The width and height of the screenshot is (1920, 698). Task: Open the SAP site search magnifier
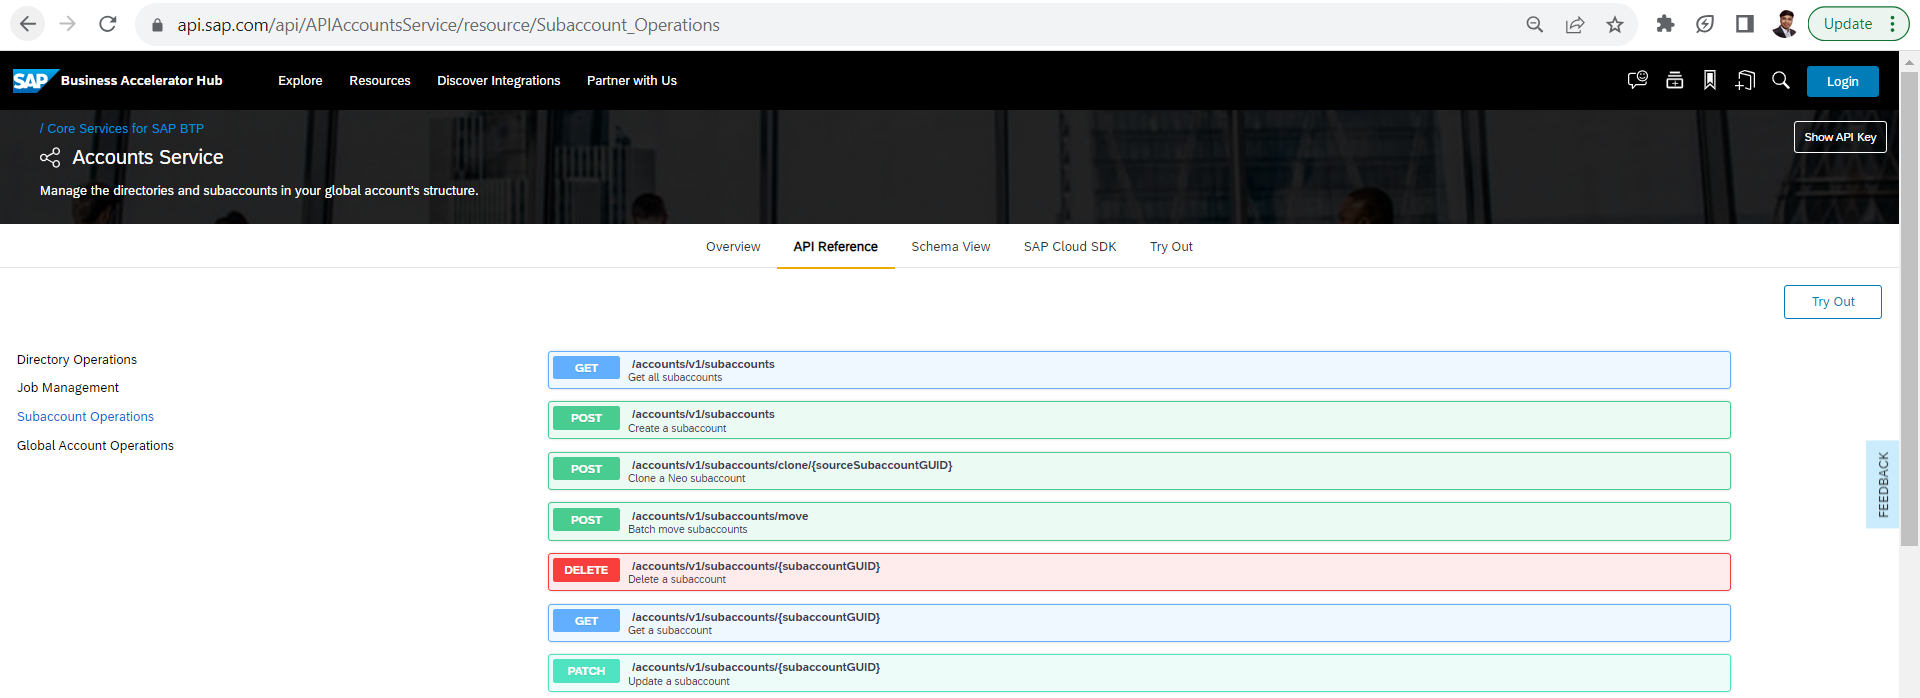tap(1781, 81)
